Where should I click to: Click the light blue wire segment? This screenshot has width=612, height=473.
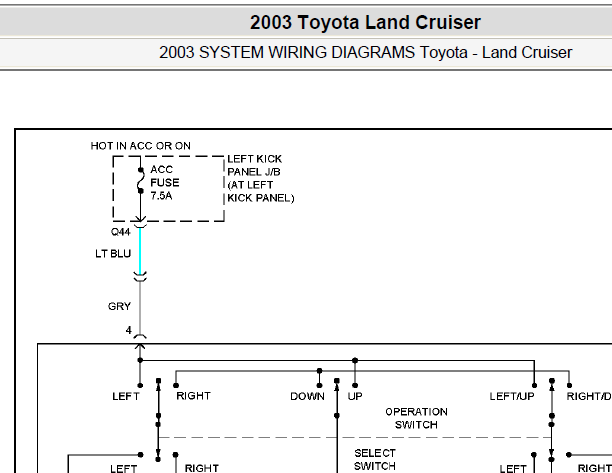[x=140, y=250]
